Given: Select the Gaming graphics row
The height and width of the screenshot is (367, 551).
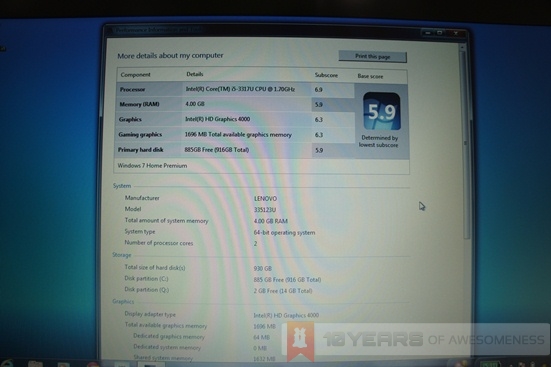Looking at the screenshot, I should point(235,135).
